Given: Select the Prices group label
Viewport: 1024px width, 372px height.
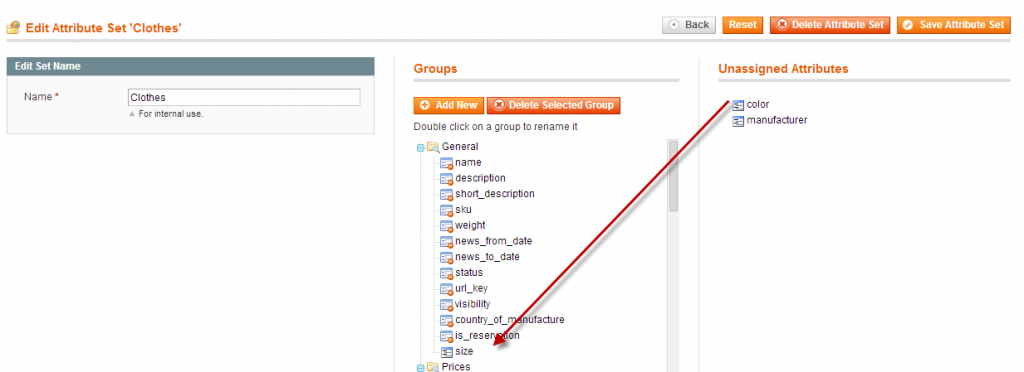Looking at the screenshot, I should click(x=456, y=367).
